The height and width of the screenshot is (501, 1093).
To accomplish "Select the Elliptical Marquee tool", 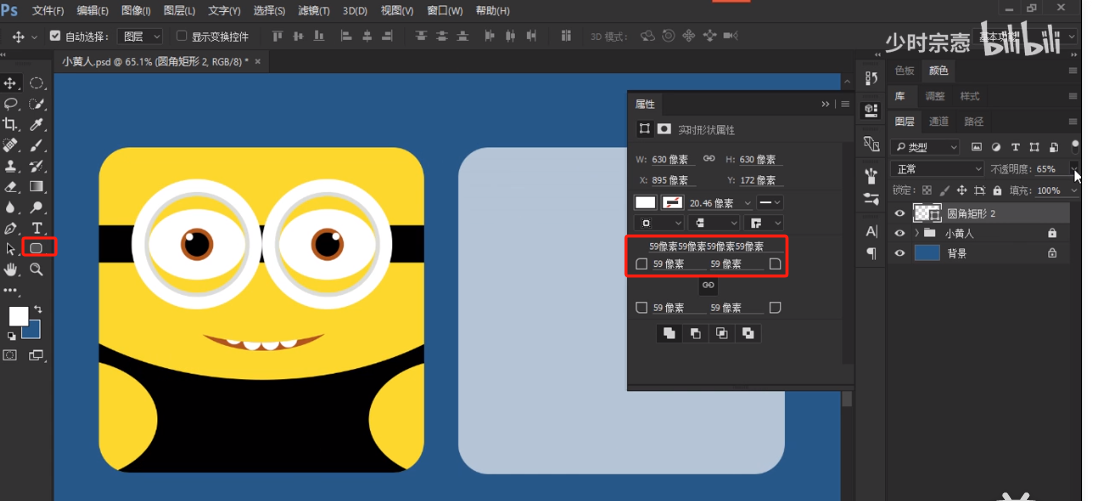I will tap(36, 84).
